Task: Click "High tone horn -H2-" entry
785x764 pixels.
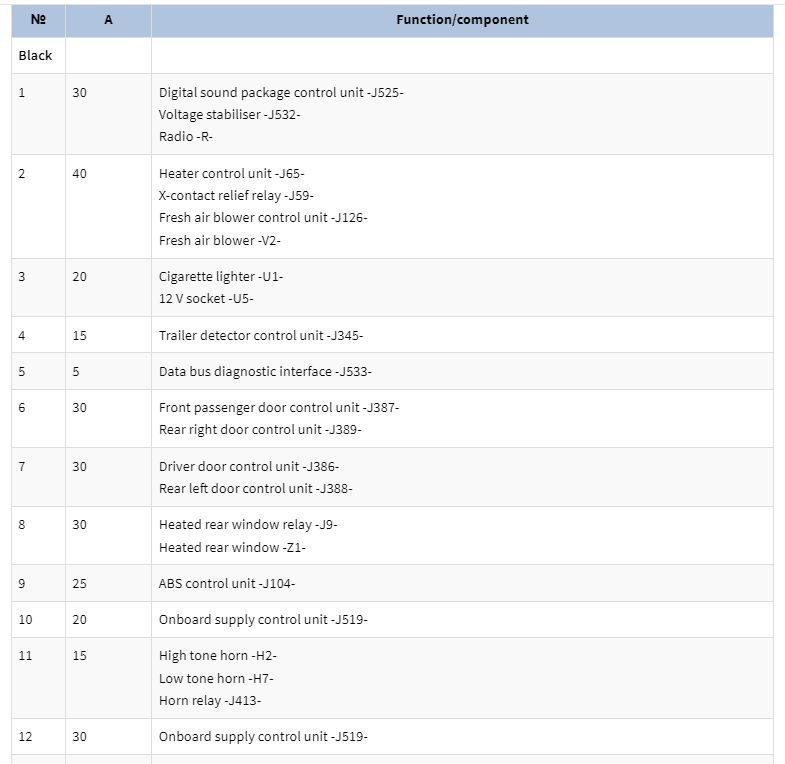Action: (x=217, y=656)
